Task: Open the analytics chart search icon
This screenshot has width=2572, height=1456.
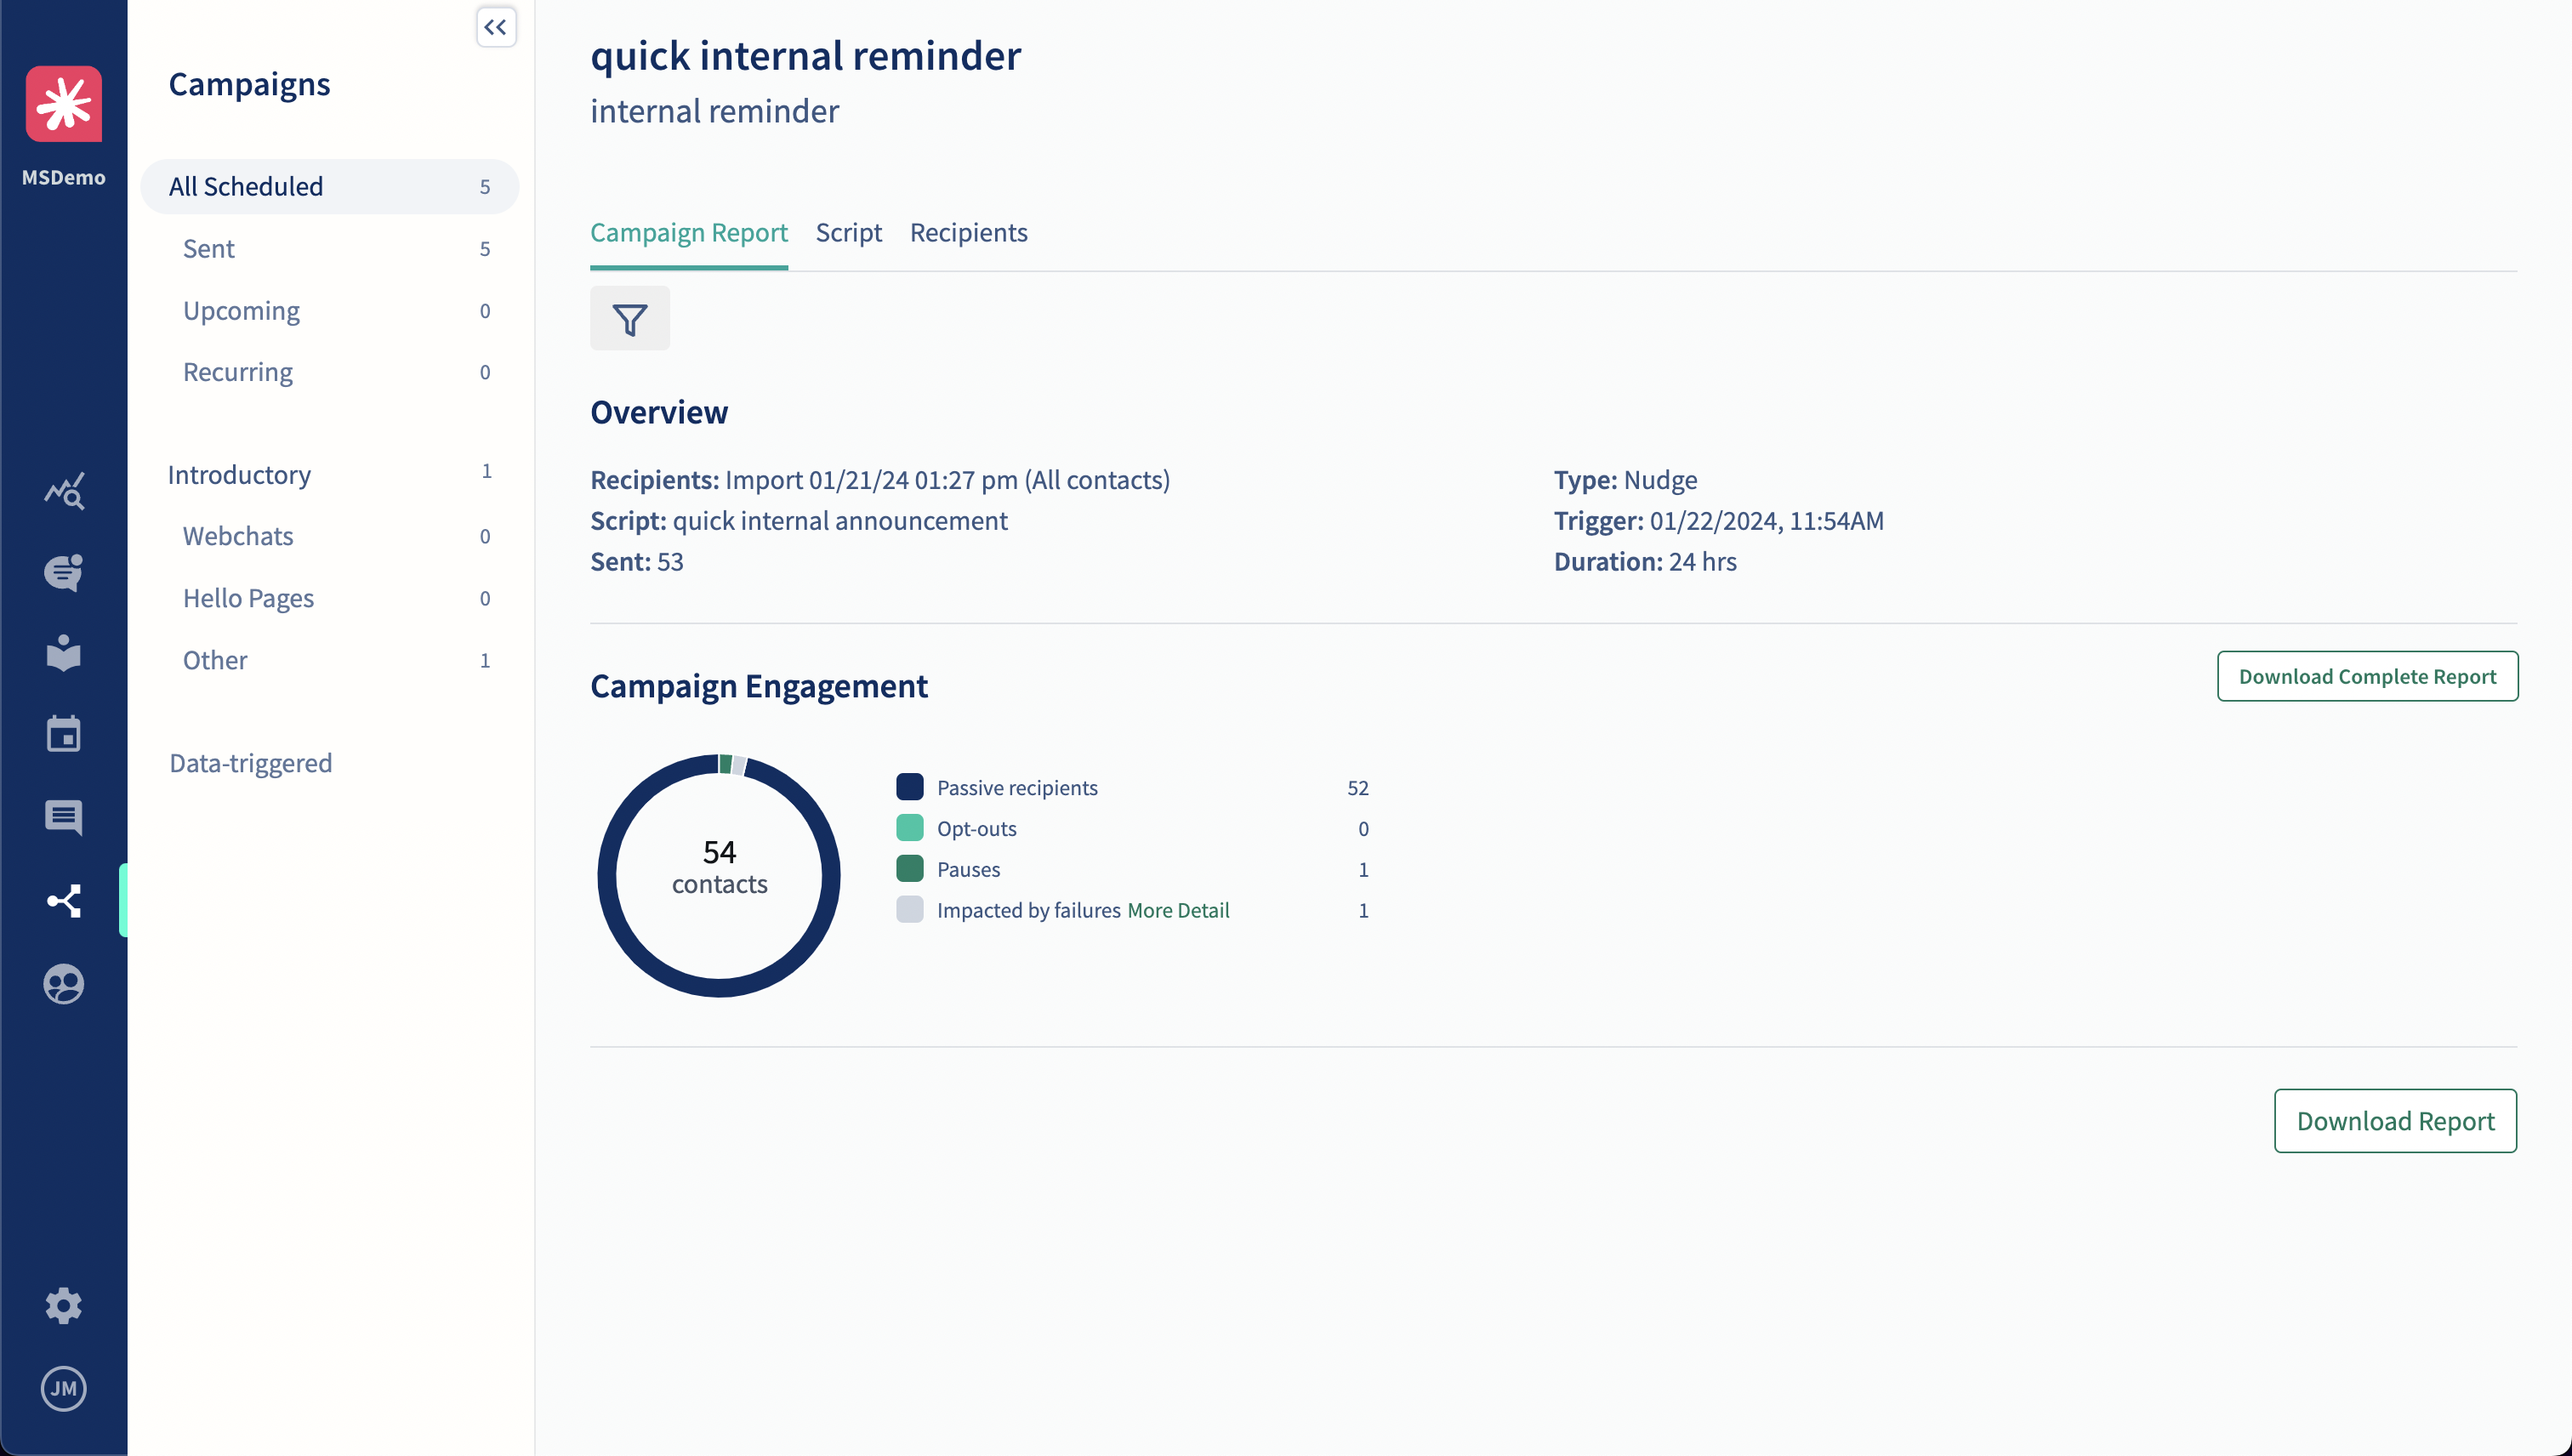Action: [63, 491]
